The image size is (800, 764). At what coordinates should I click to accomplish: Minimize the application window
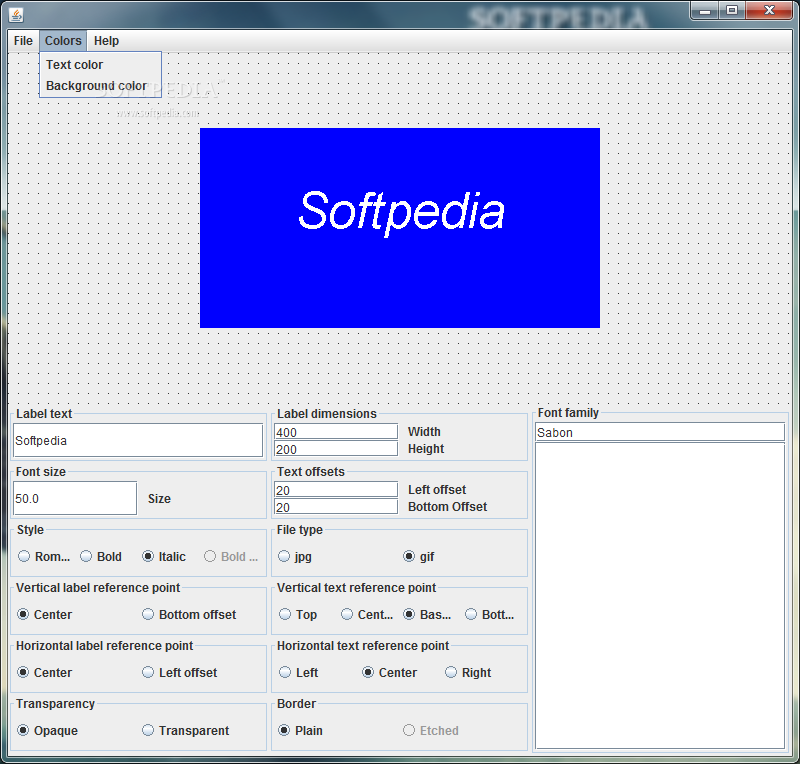(705, 11)
